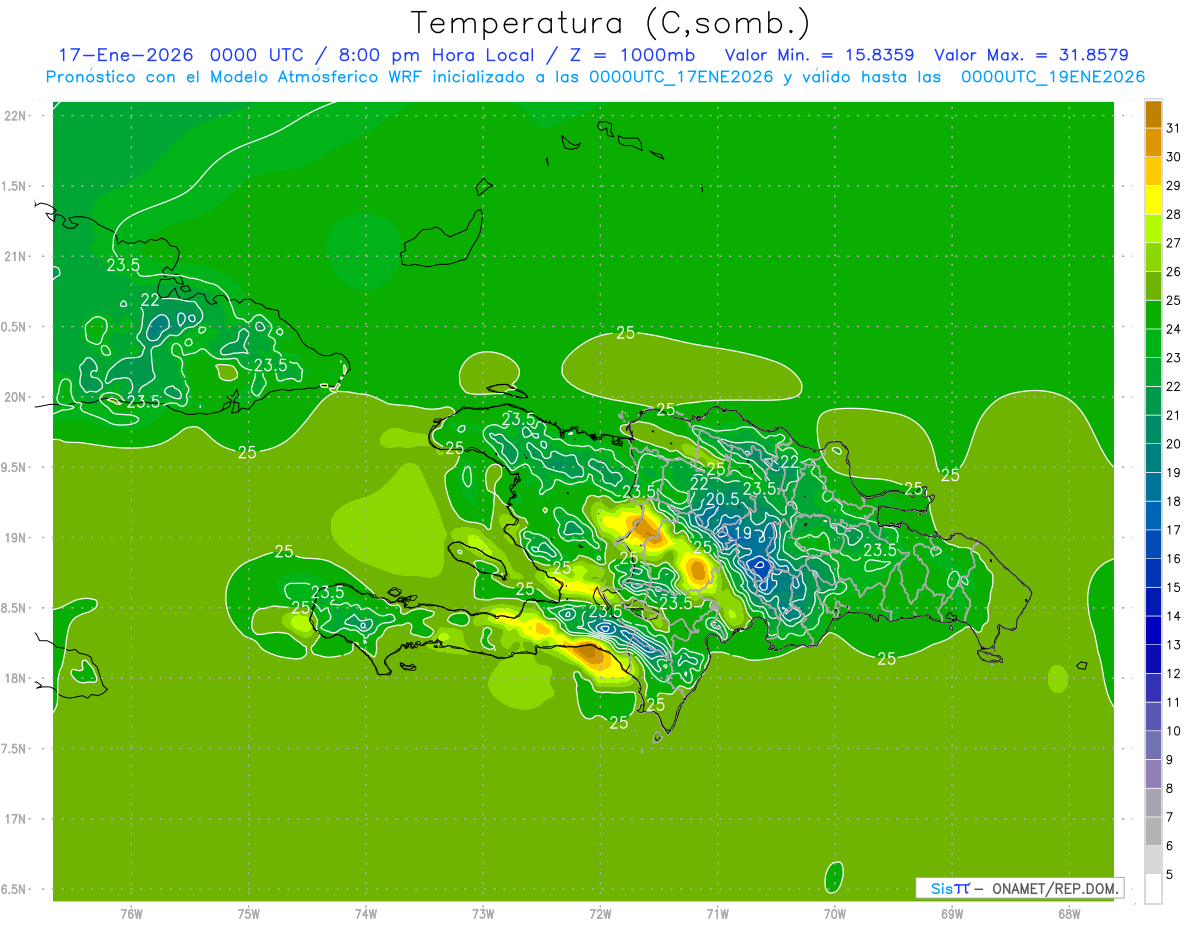Pick the legend swatch between 30 and 31
1200x927 pixels.
(x=1153, y=143)
